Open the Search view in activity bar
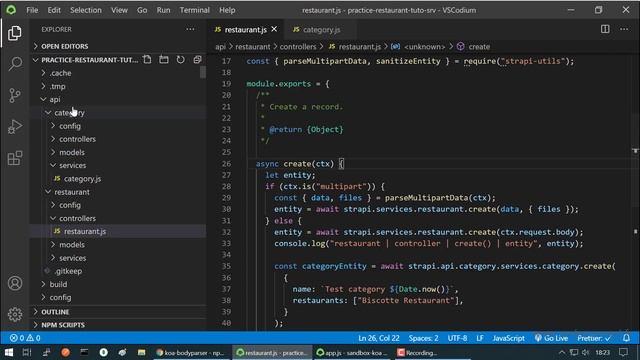 click(15, 64)
